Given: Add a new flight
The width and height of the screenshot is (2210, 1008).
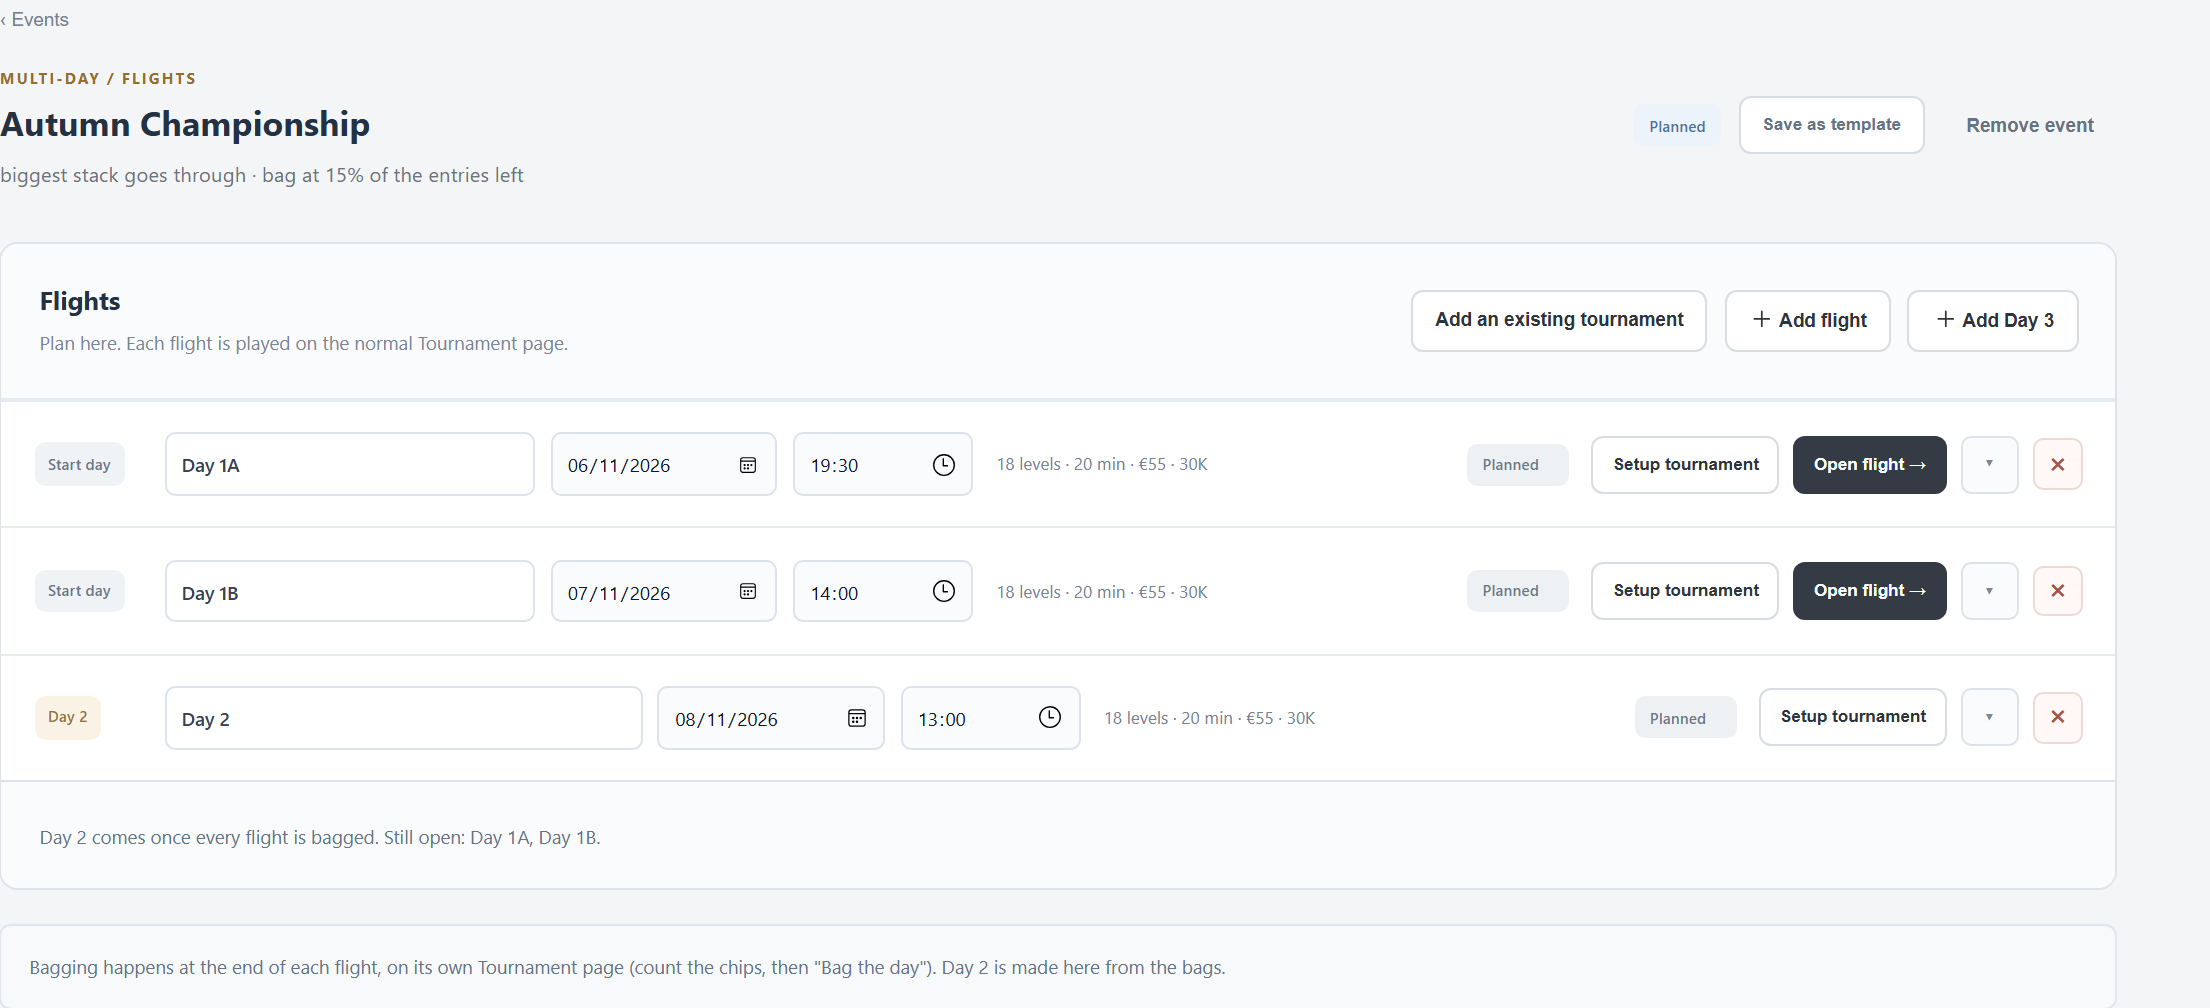Looking at the screenshot, I should click(x=1807, y=320).
